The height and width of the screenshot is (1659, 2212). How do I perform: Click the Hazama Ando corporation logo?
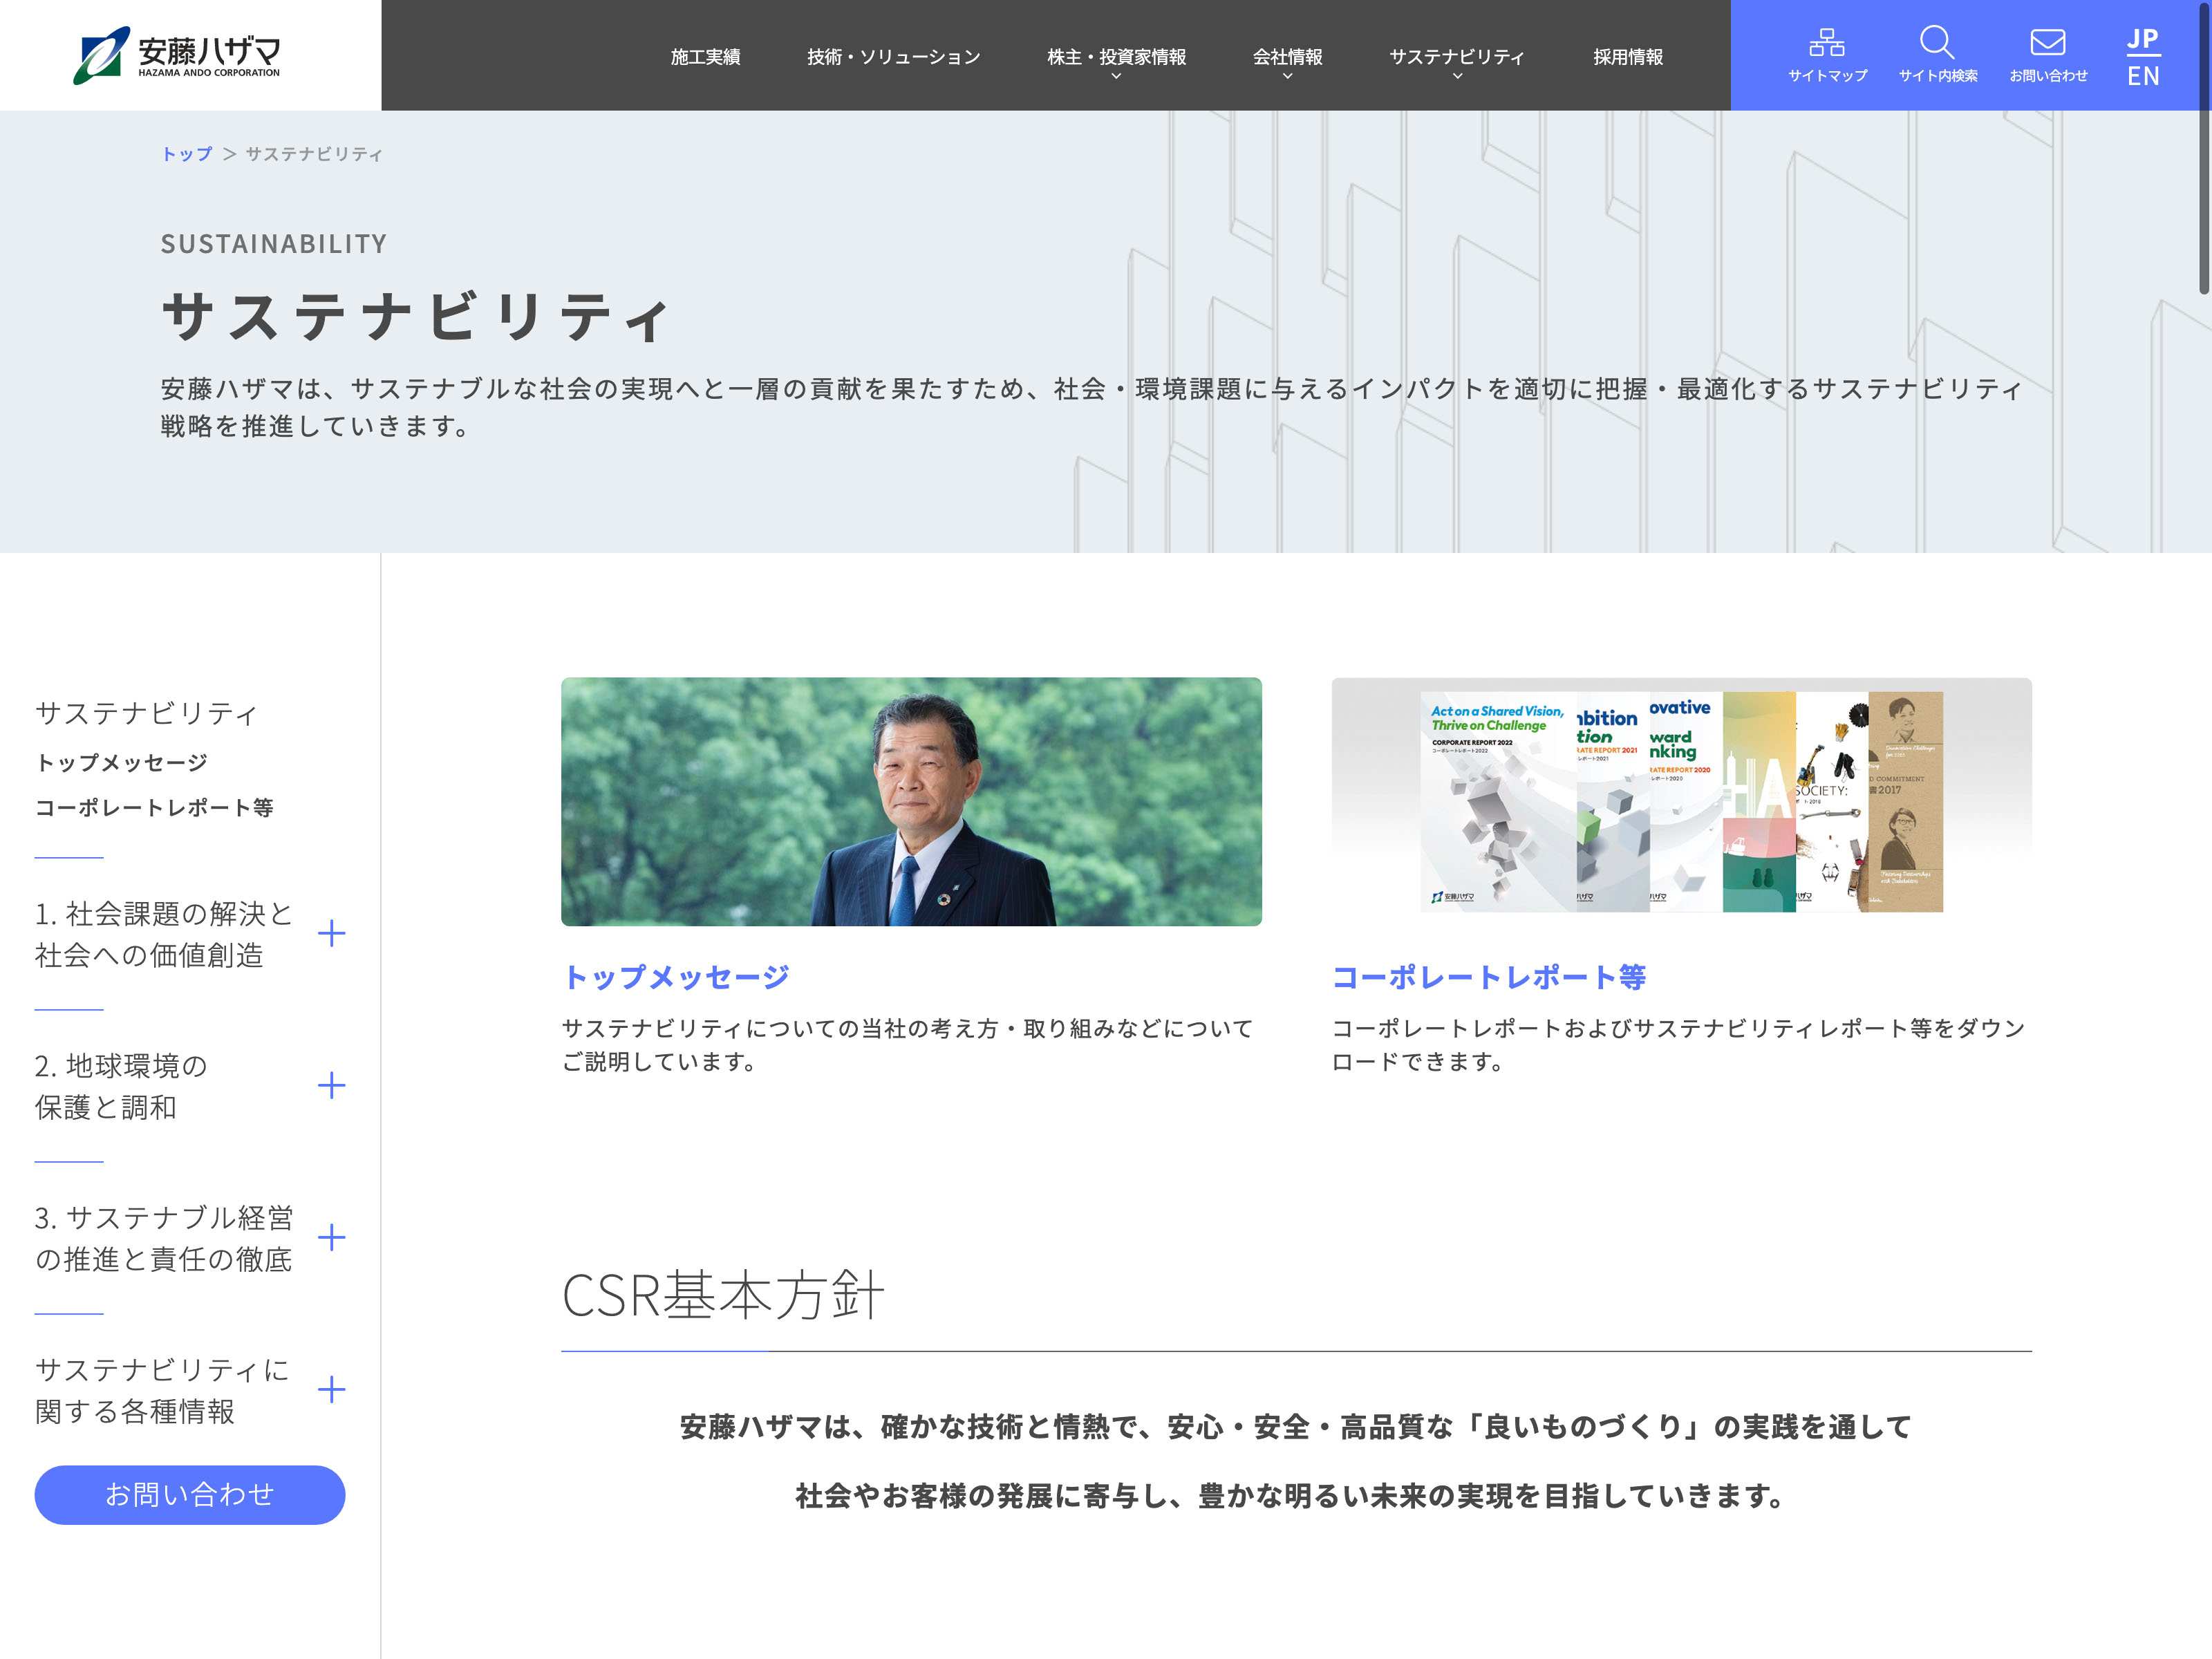(178, 55)
